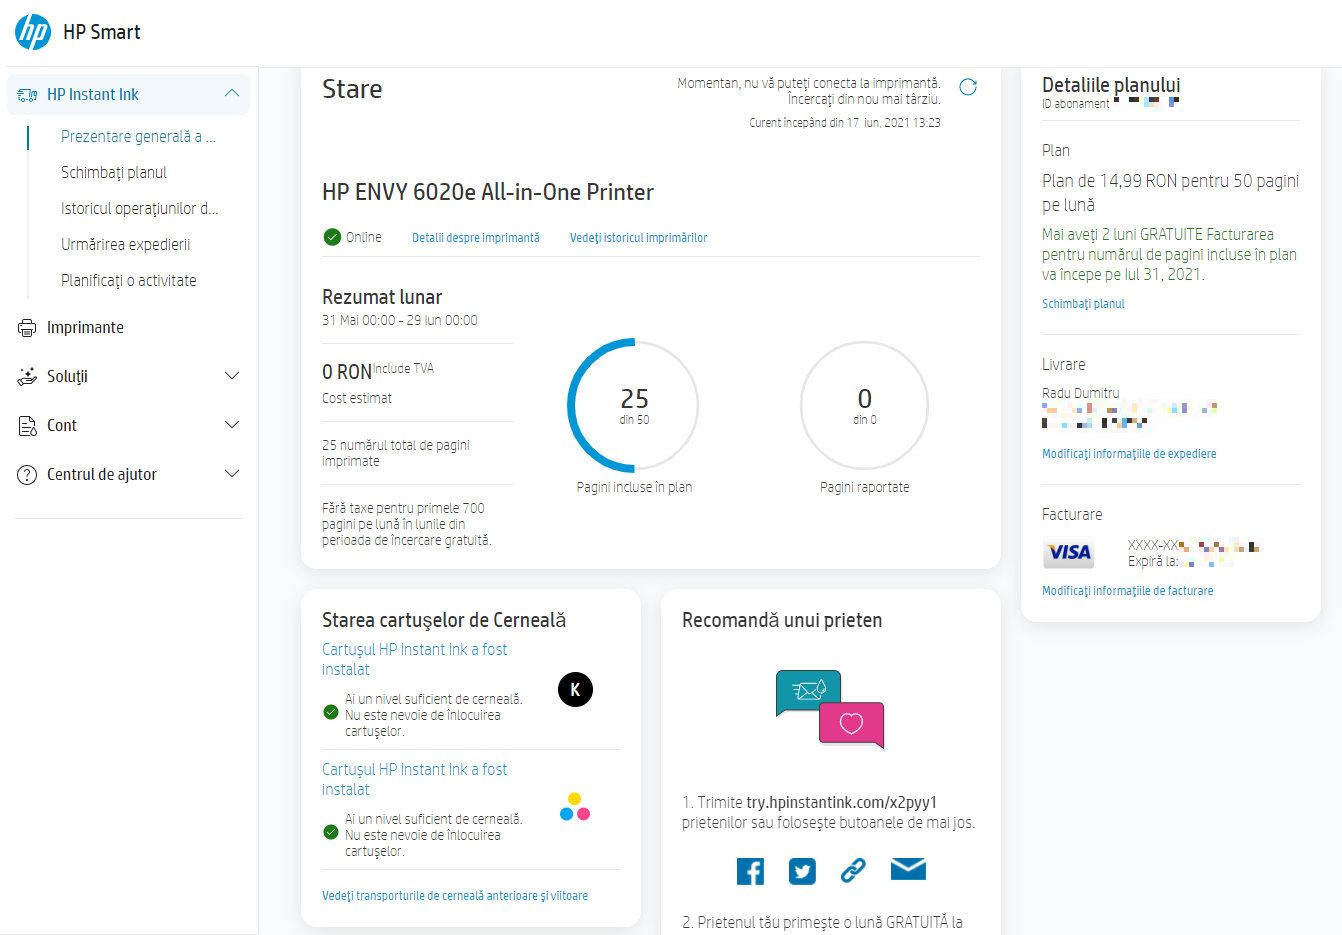The height and width of the screenshot is (935, 1342).
Task: Refresh printer status with the reload icon
Action: tap(968, 87)
